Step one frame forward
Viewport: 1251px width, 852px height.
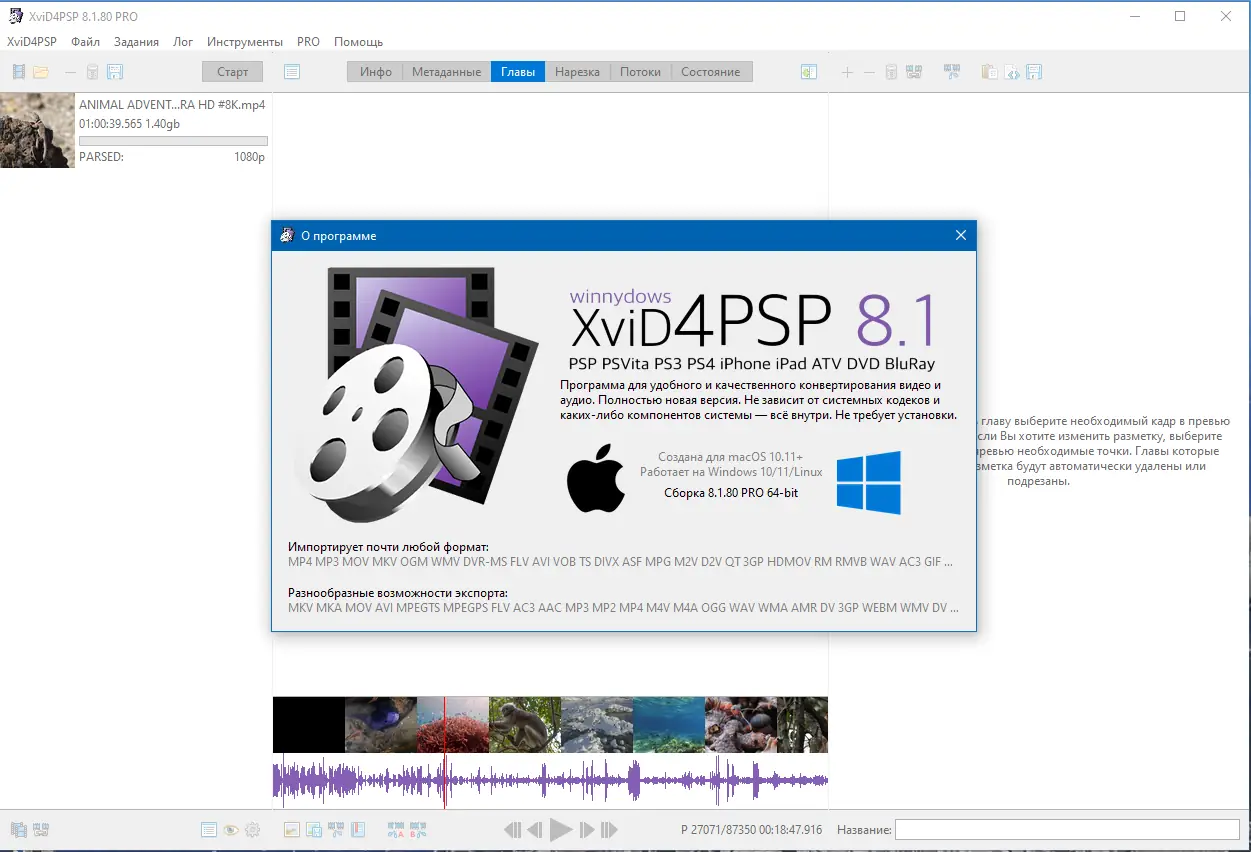click(x=587, y=829)
